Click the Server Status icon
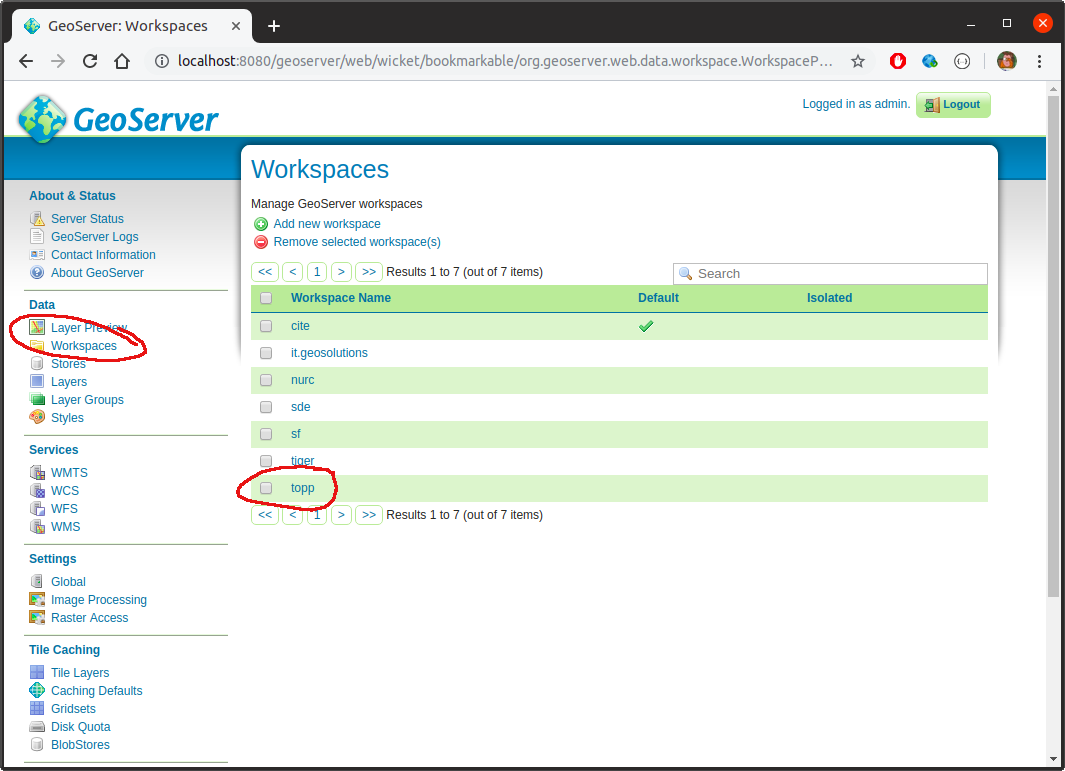The height and width of the screenshot is (771, 1065). click(37, 219)
